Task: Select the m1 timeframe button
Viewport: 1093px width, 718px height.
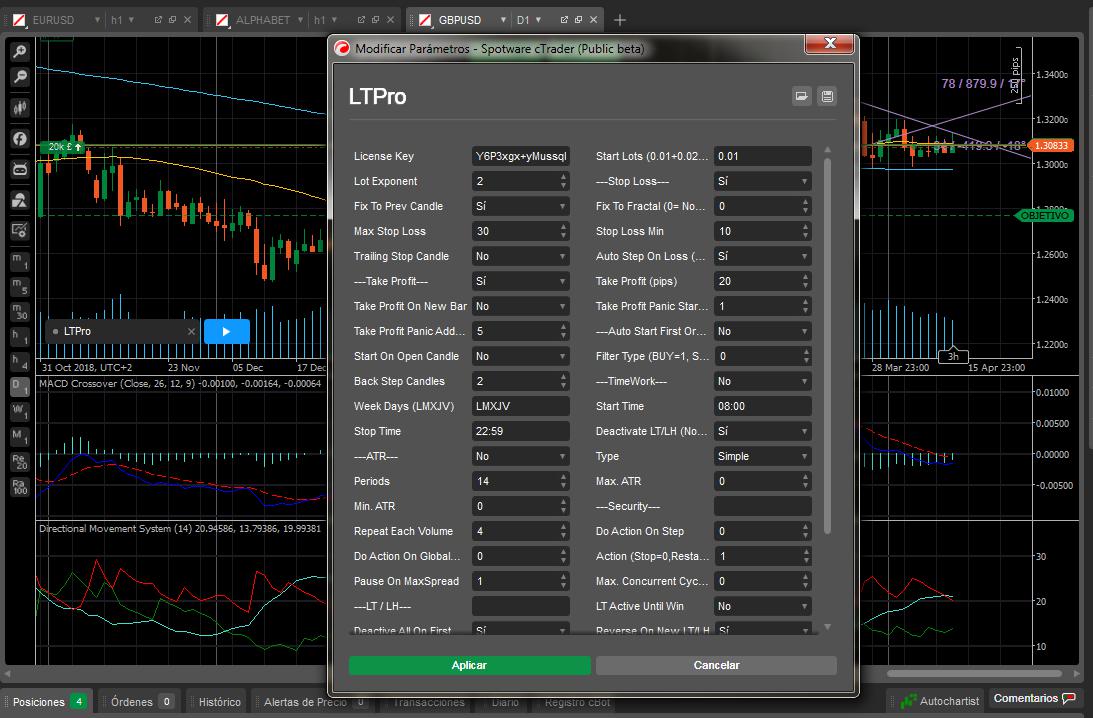Action: click(x=20, y=261)
